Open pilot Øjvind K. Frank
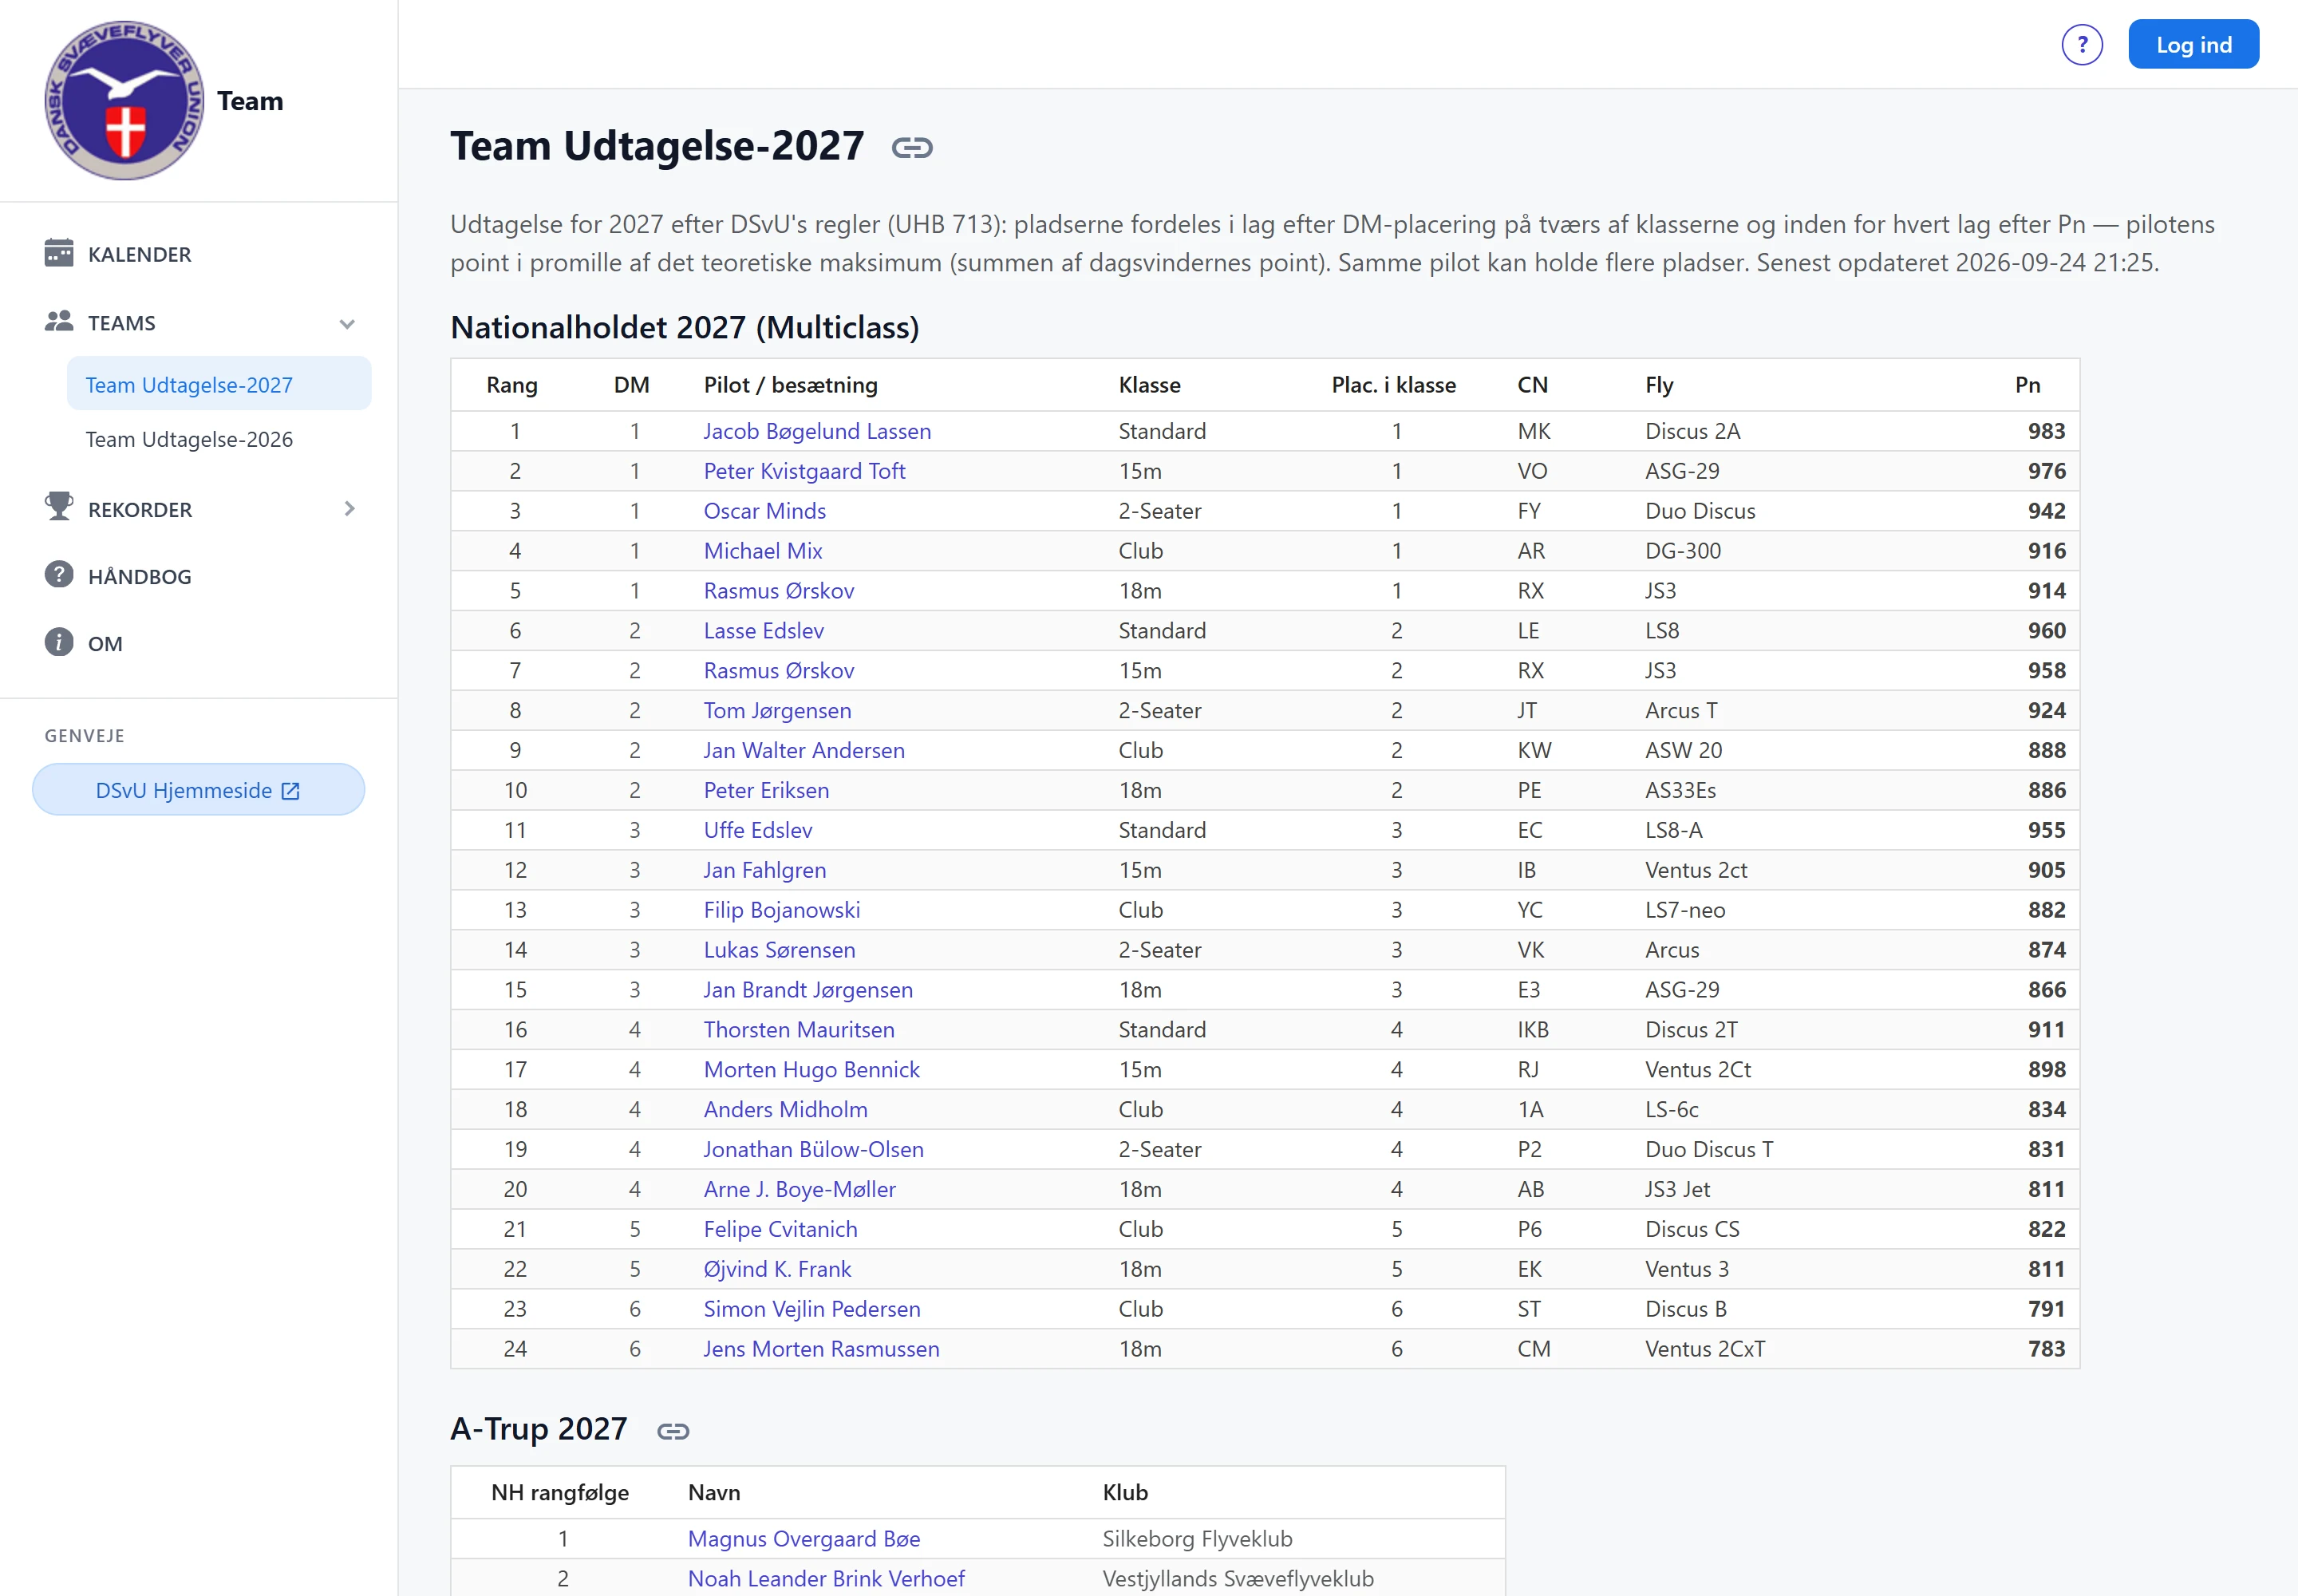The height and width of the screenshot is (1596, 2298). (777, 1269)
